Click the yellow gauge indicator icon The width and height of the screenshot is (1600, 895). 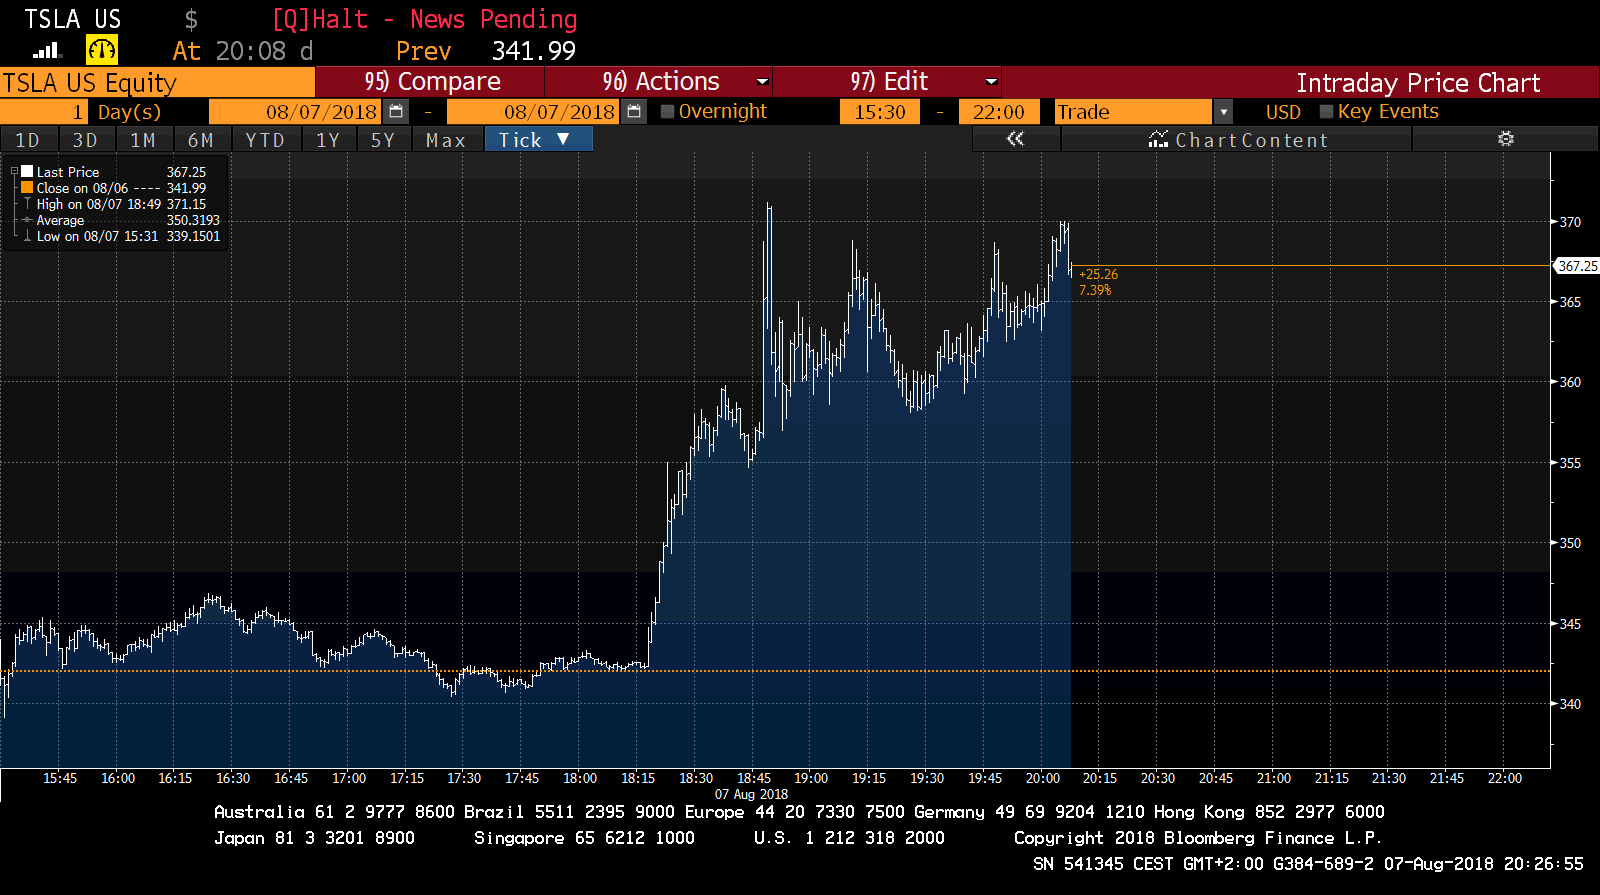[x=102, y=49]
